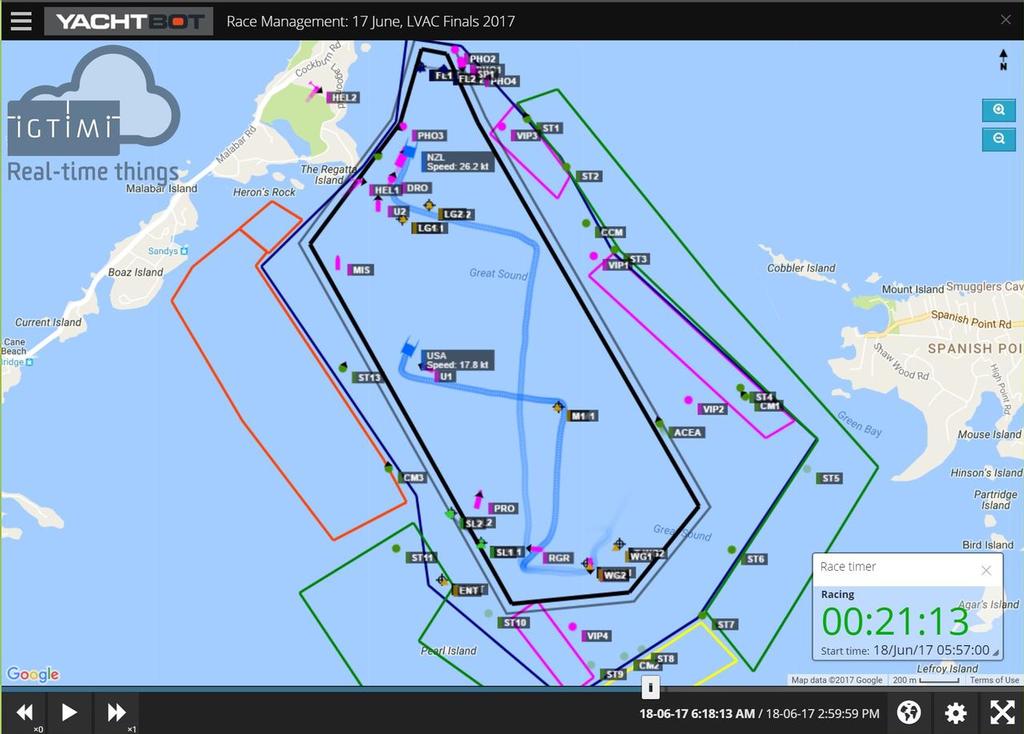This screenshot has height=734, width=1024.
Task: Click the ST1 marker label
Action: [550, 128]
